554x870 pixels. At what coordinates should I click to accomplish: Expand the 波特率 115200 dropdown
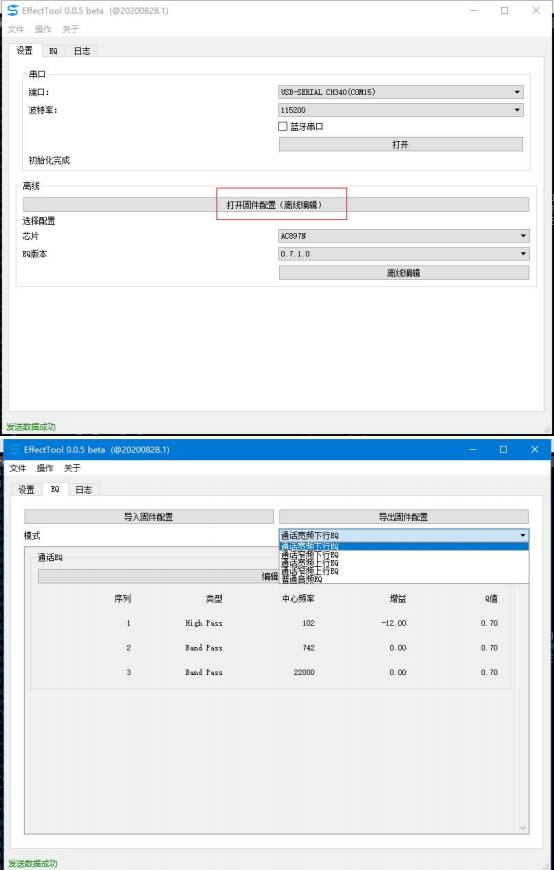click(x=400, y=110)
